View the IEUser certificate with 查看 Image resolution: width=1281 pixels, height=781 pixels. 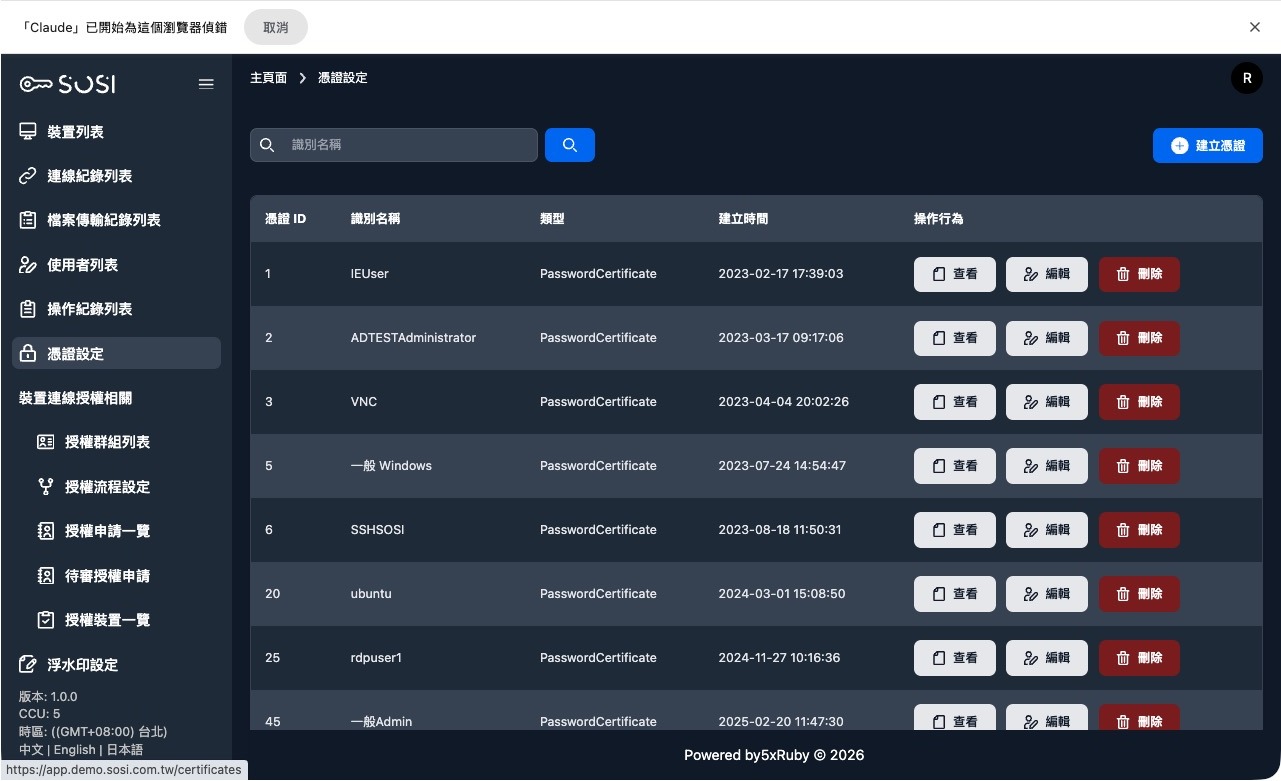click(954, 274)
